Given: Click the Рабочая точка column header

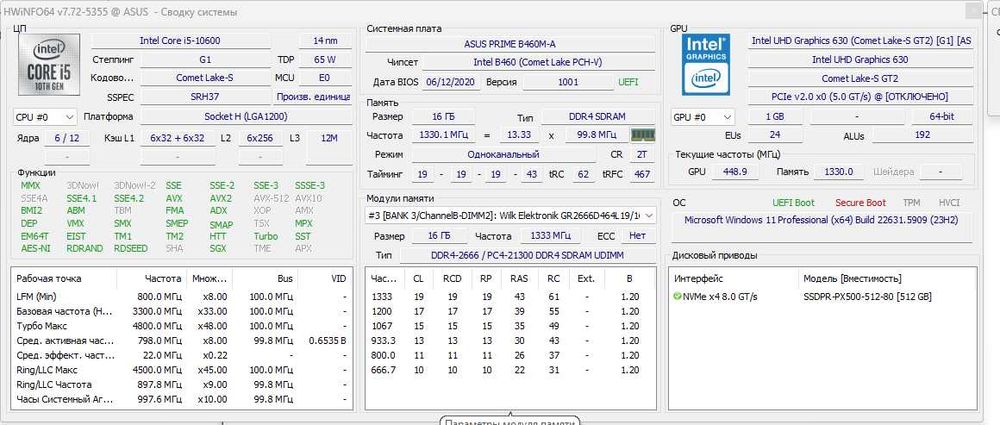Looking at the screenshot, I should [64, 279].
